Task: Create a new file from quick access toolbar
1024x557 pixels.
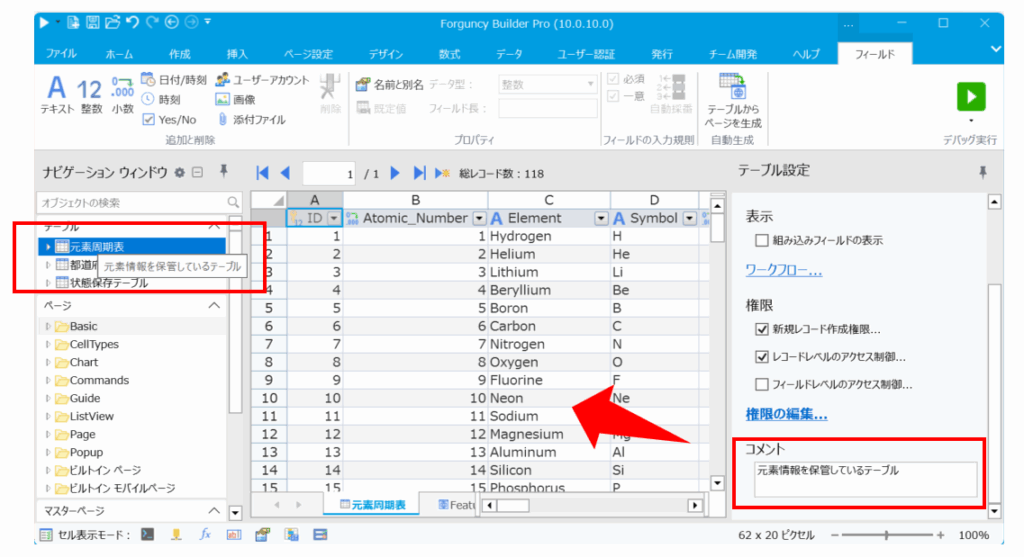Action: (73, 23)
